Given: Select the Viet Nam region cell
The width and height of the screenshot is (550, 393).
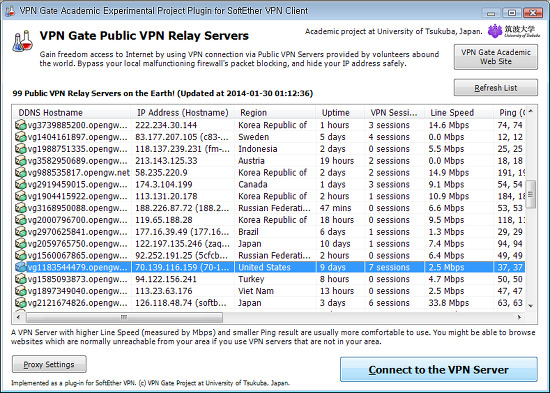Looking at the screenshot, I should pyautogui.click(x=256, y=291).
